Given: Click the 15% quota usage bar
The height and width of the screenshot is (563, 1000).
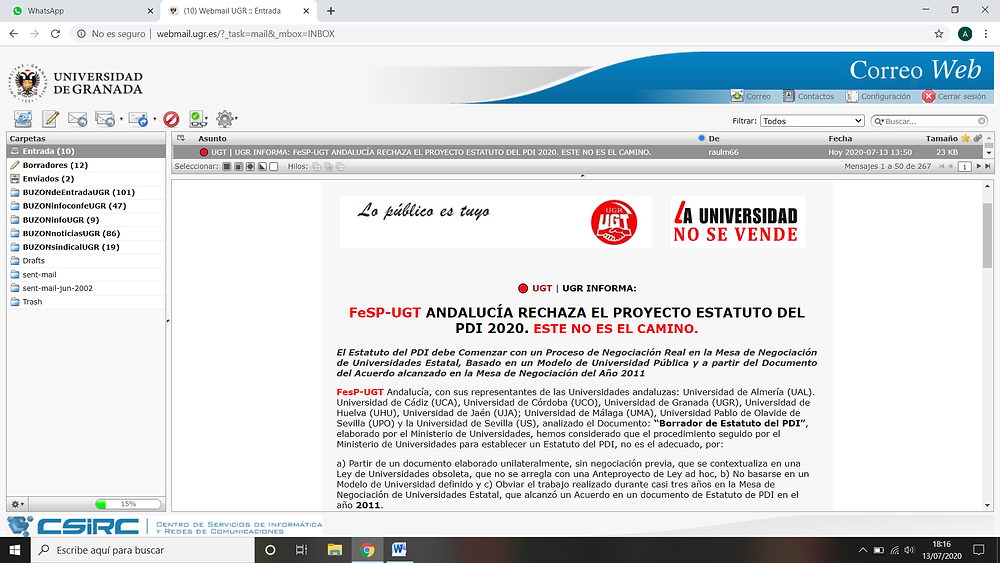Looking at the screenshot, I should [x=128, y=504].
